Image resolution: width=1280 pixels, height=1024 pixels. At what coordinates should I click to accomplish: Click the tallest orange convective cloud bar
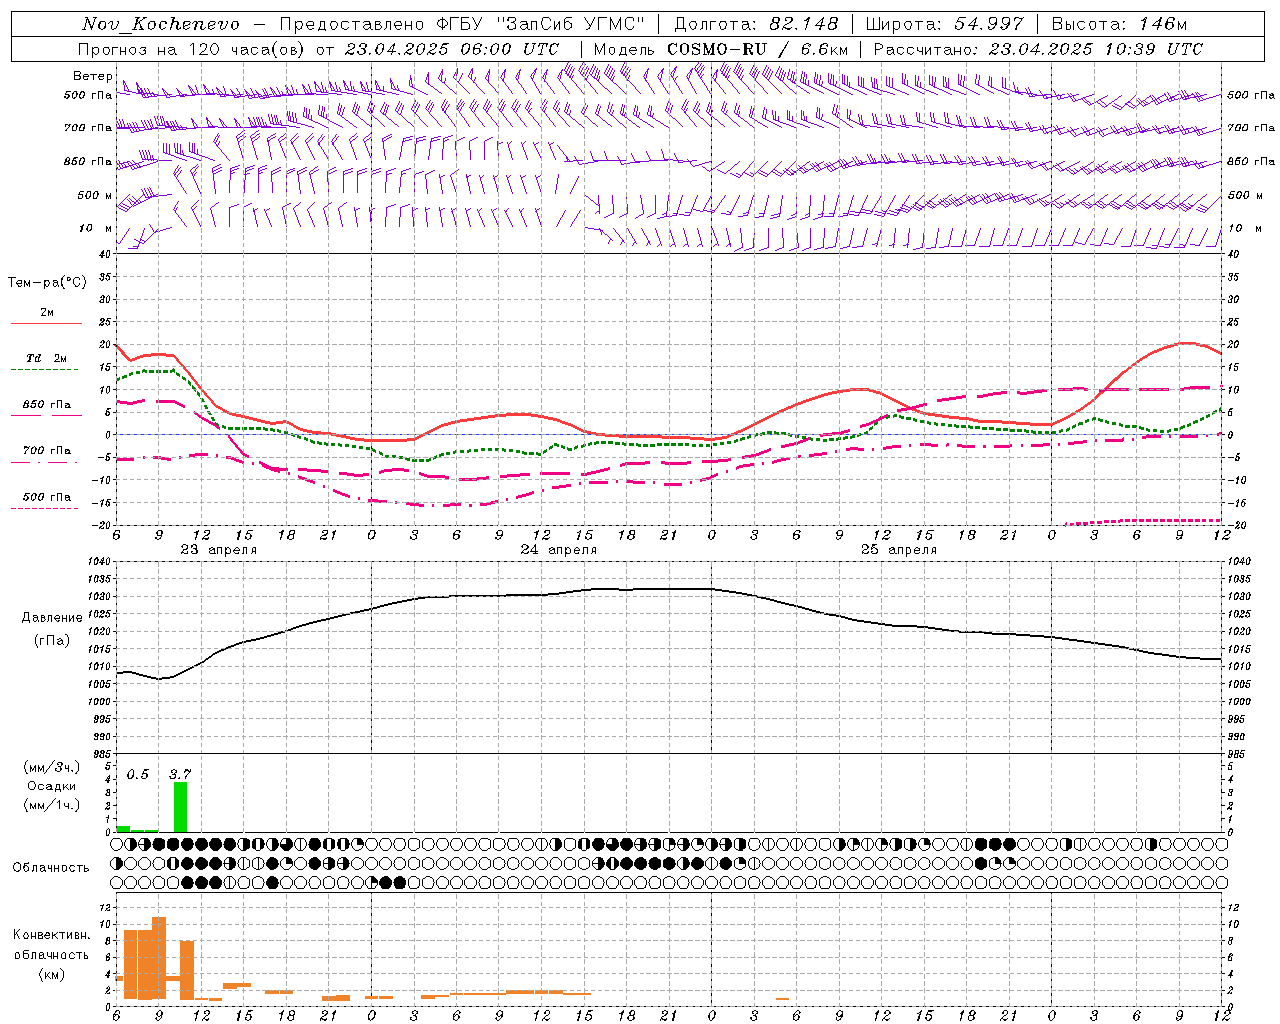pos(159,958)
